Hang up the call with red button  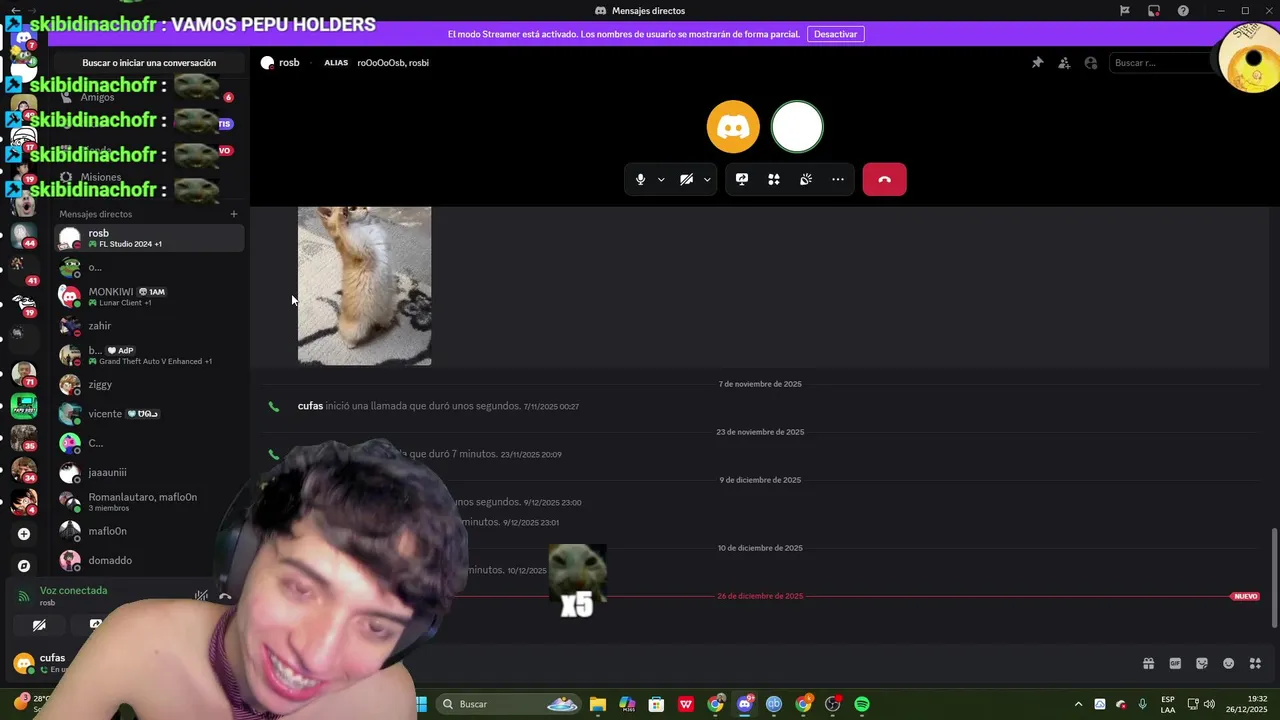pos(885,180)
